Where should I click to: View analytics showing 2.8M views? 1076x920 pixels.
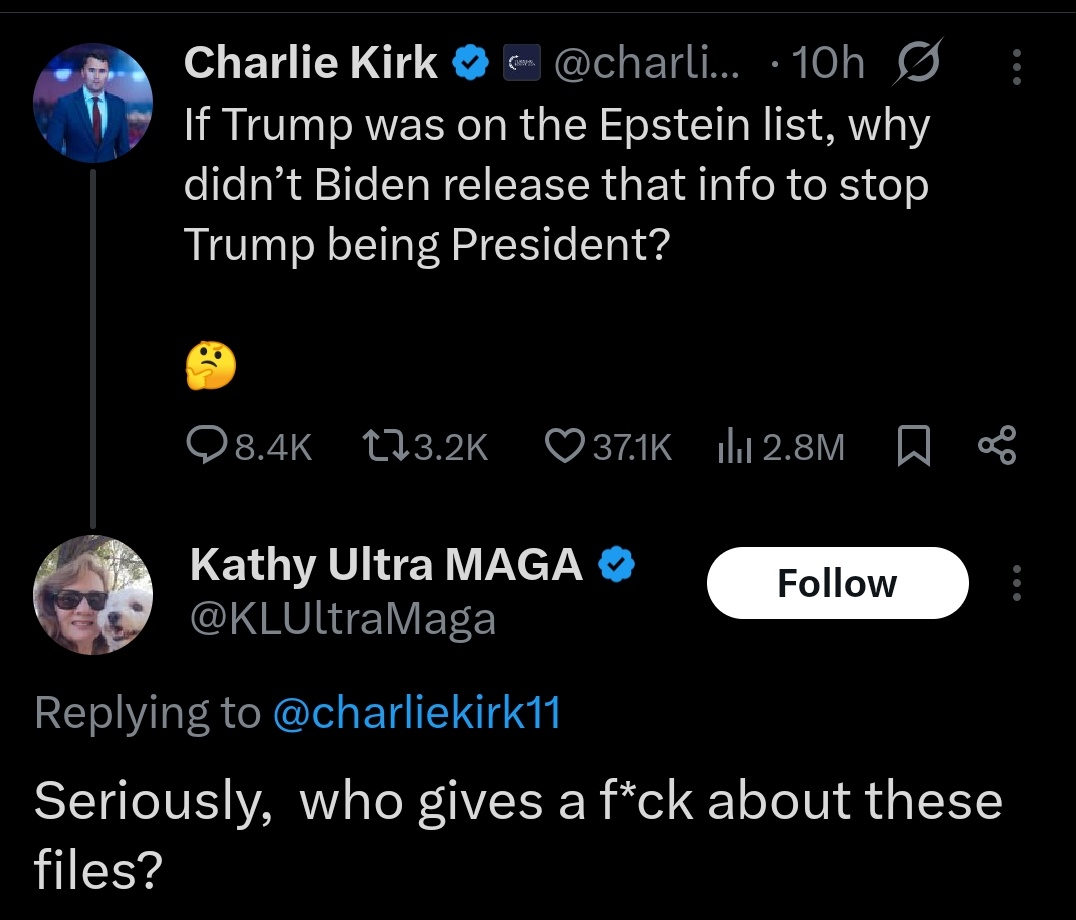click(x=781, y=446)
